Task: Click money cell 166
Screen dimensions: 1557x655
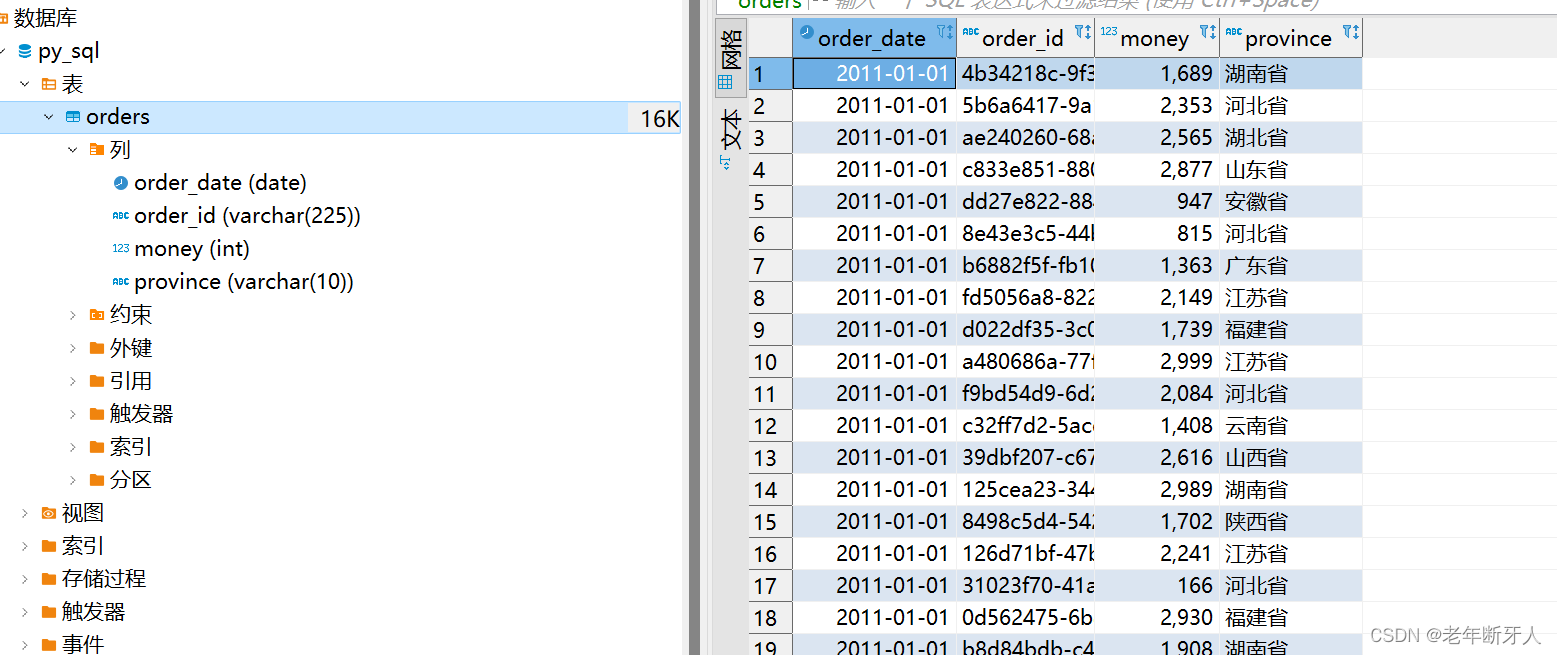Action: point(1157,586)
